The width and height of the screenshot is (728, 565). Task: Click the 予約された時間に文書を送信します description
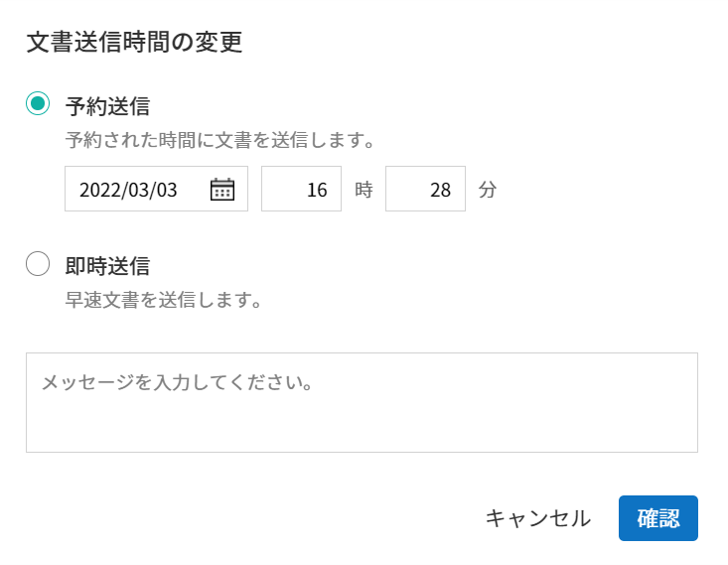pyautogui.click(x=220, y=140)
